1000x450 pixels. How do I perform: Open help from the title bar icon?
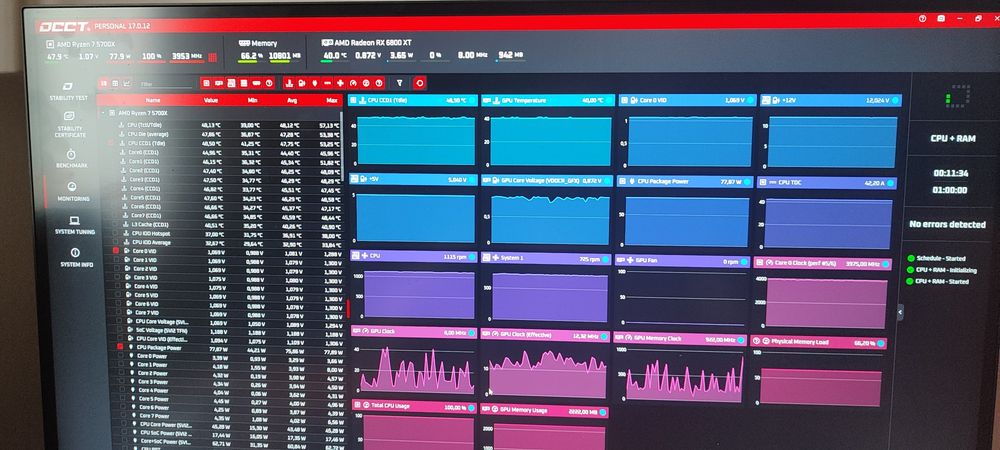tap(922, 18)
